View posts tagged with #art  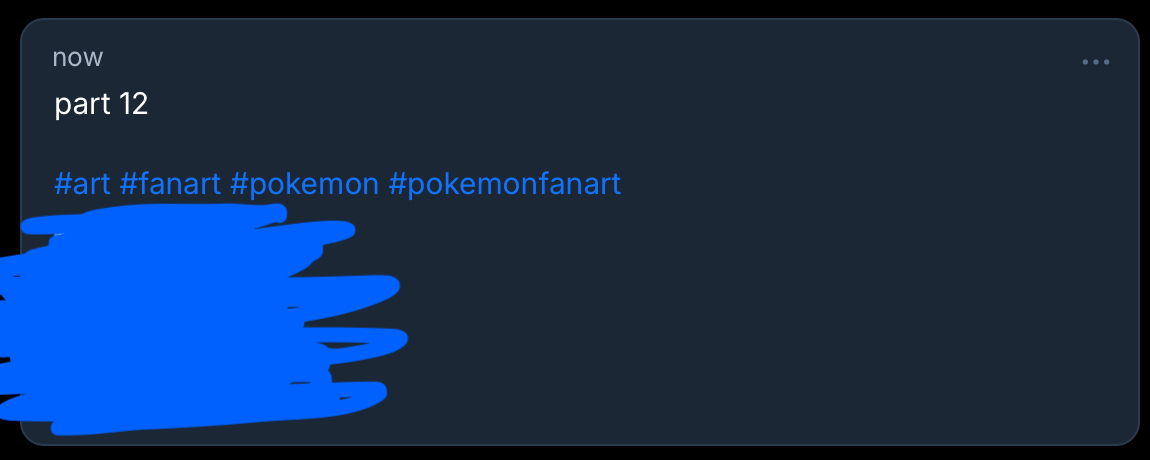click(x=82, y=184)
